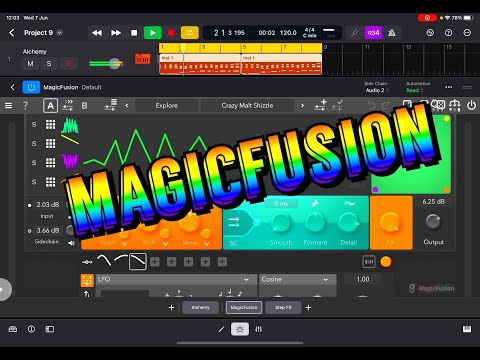Click the Crazy Malt Shizzle preset name
The height and width of the screenshot is (360, 480).
pos(247,106)
